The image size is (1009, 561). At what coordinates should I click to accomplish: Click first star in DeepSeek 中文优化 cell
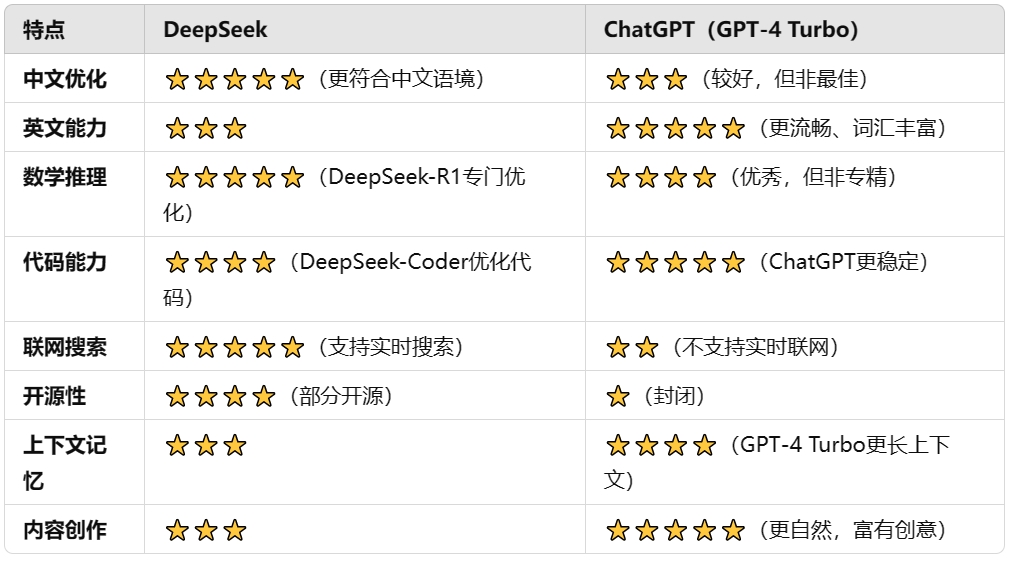coord(177,80)
